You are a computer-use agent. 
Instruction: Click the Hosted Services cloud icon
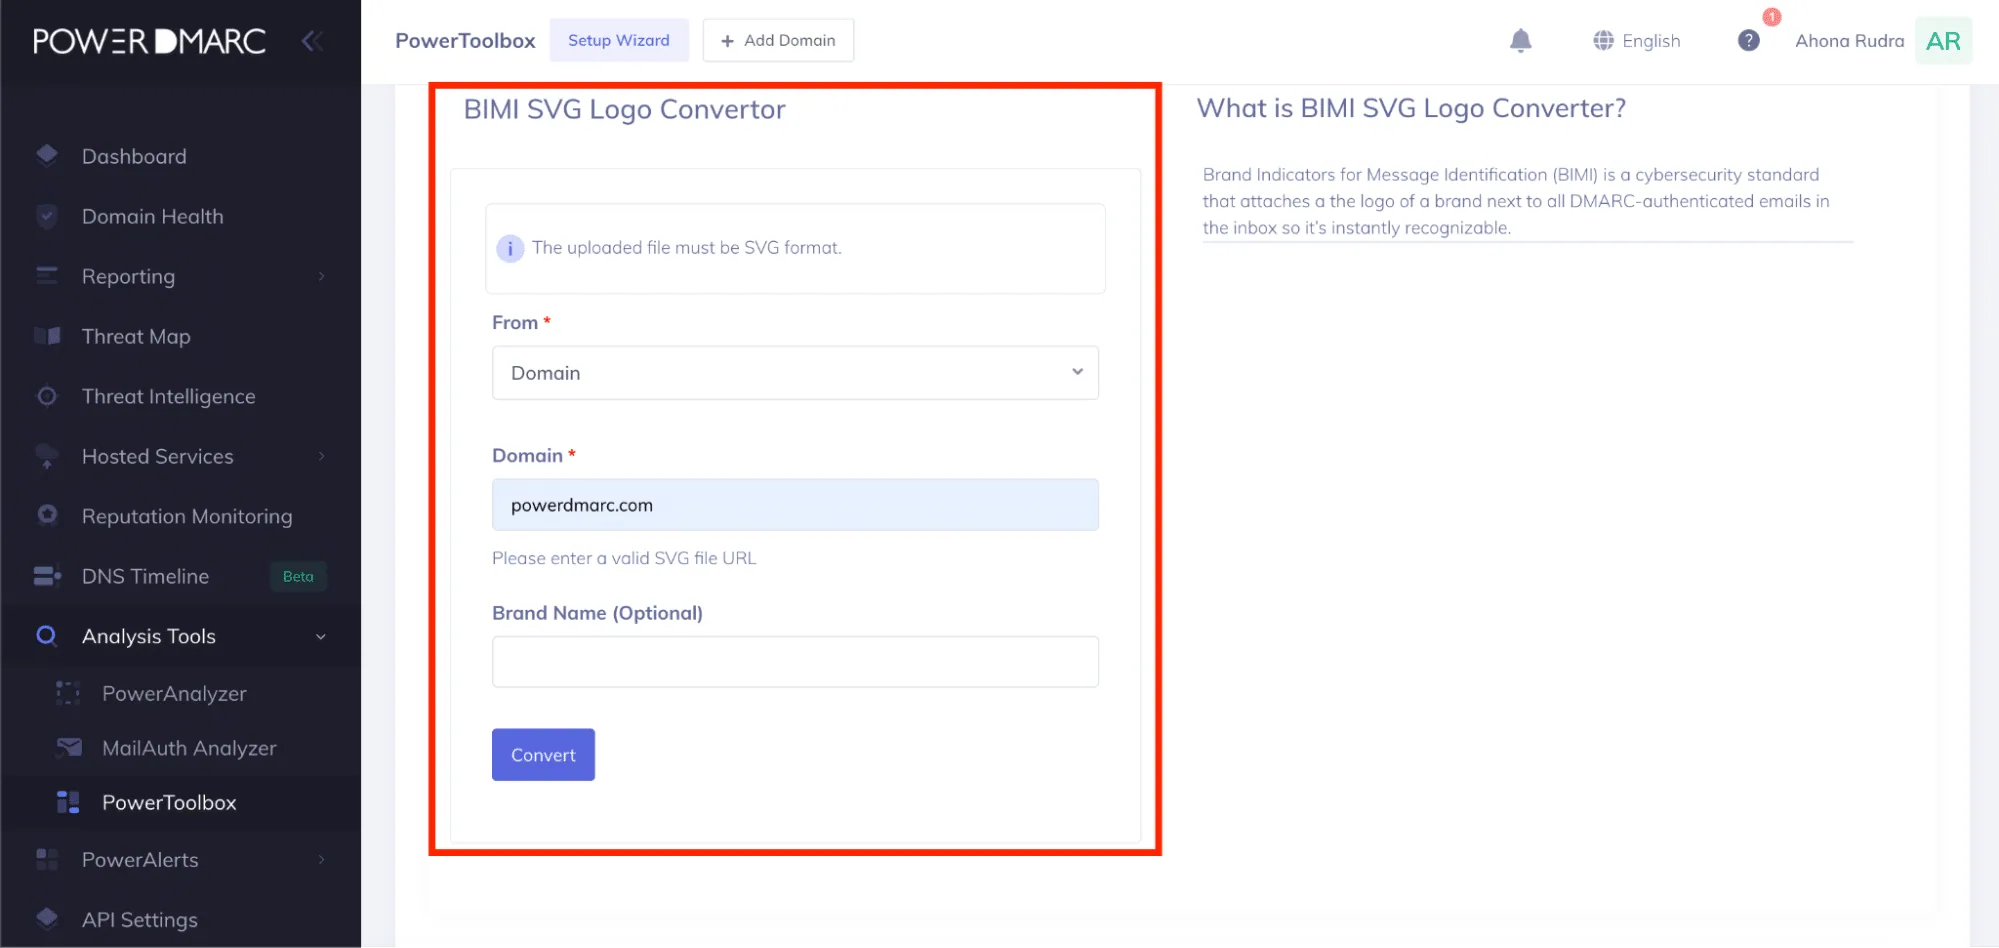pos(47,456)
